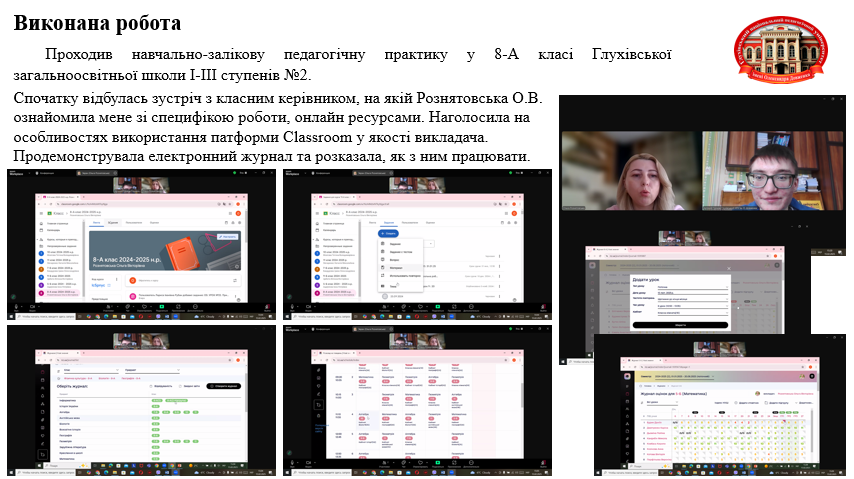Expand the Предмет dropdown in the Оберіть журнал screenshot
Screen dimensions: 854x479
152,370
